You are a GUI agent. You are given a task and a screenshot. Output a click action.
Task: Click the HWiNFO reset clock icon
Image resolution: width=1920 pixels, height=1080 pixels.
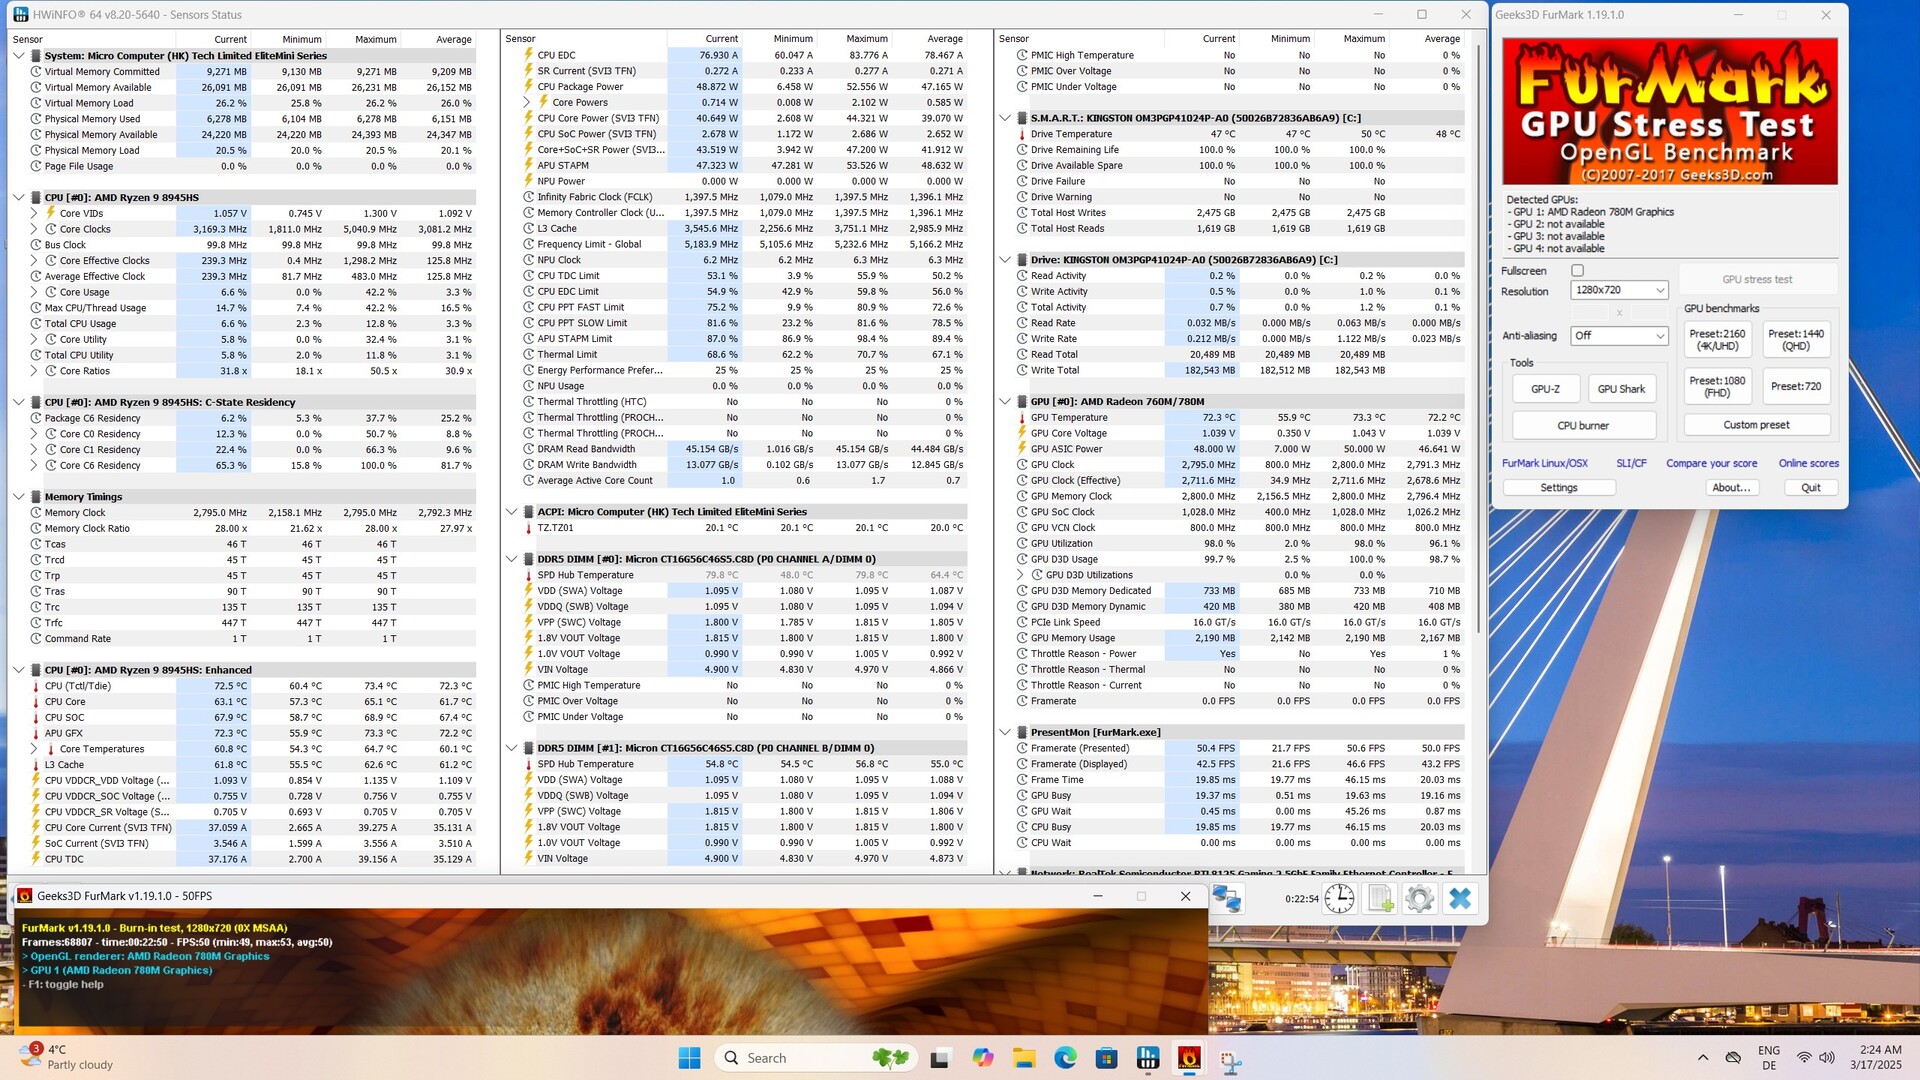1339,898
